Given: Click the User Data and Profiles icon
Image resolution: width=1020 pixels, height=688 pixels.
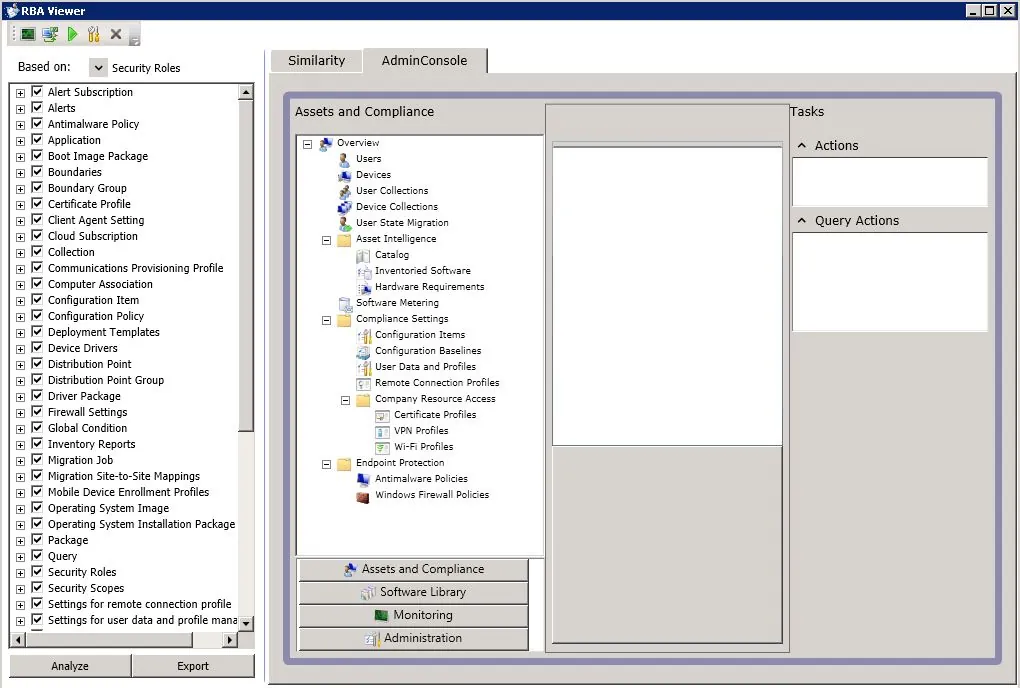Looking at the screenshot, I should pos(363,367).
